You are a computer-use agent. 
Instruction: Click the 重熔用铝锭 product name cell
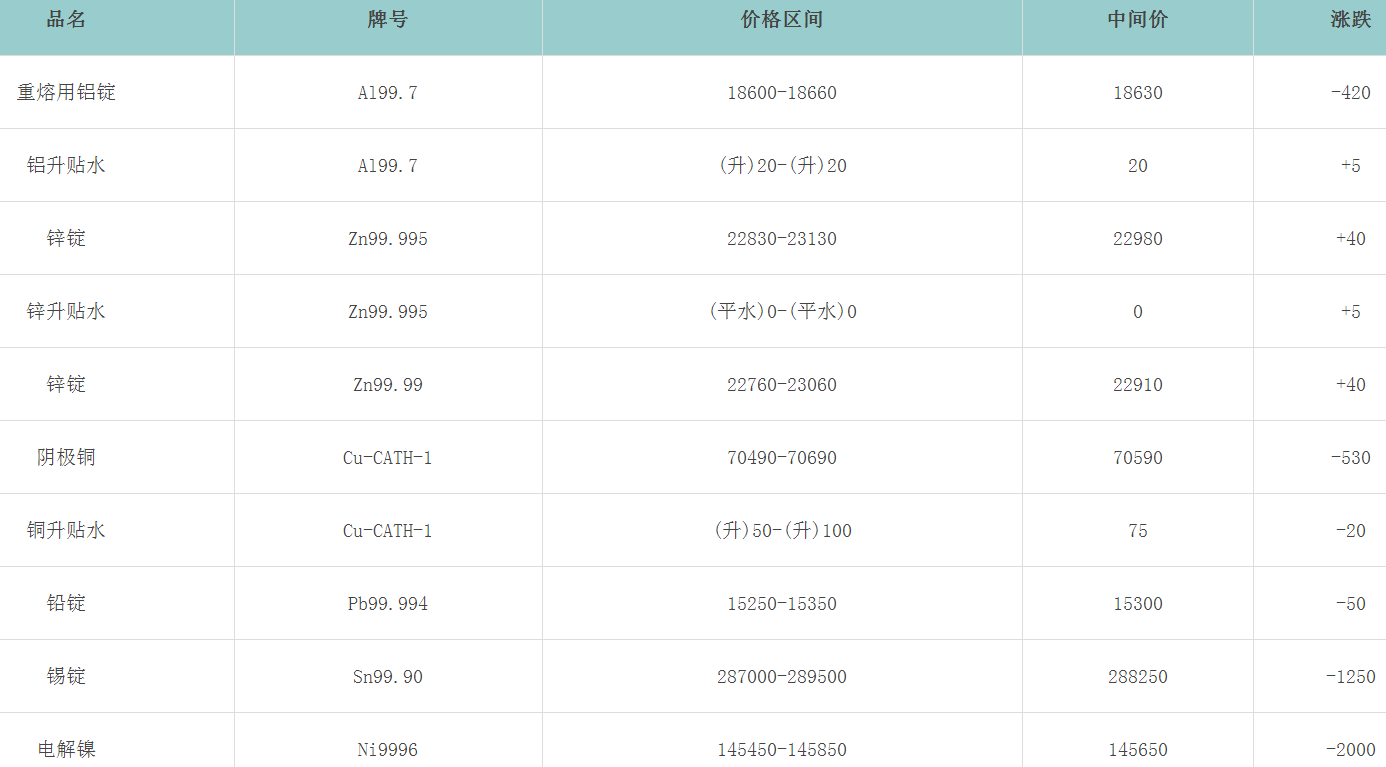click(x=66, y=92)
